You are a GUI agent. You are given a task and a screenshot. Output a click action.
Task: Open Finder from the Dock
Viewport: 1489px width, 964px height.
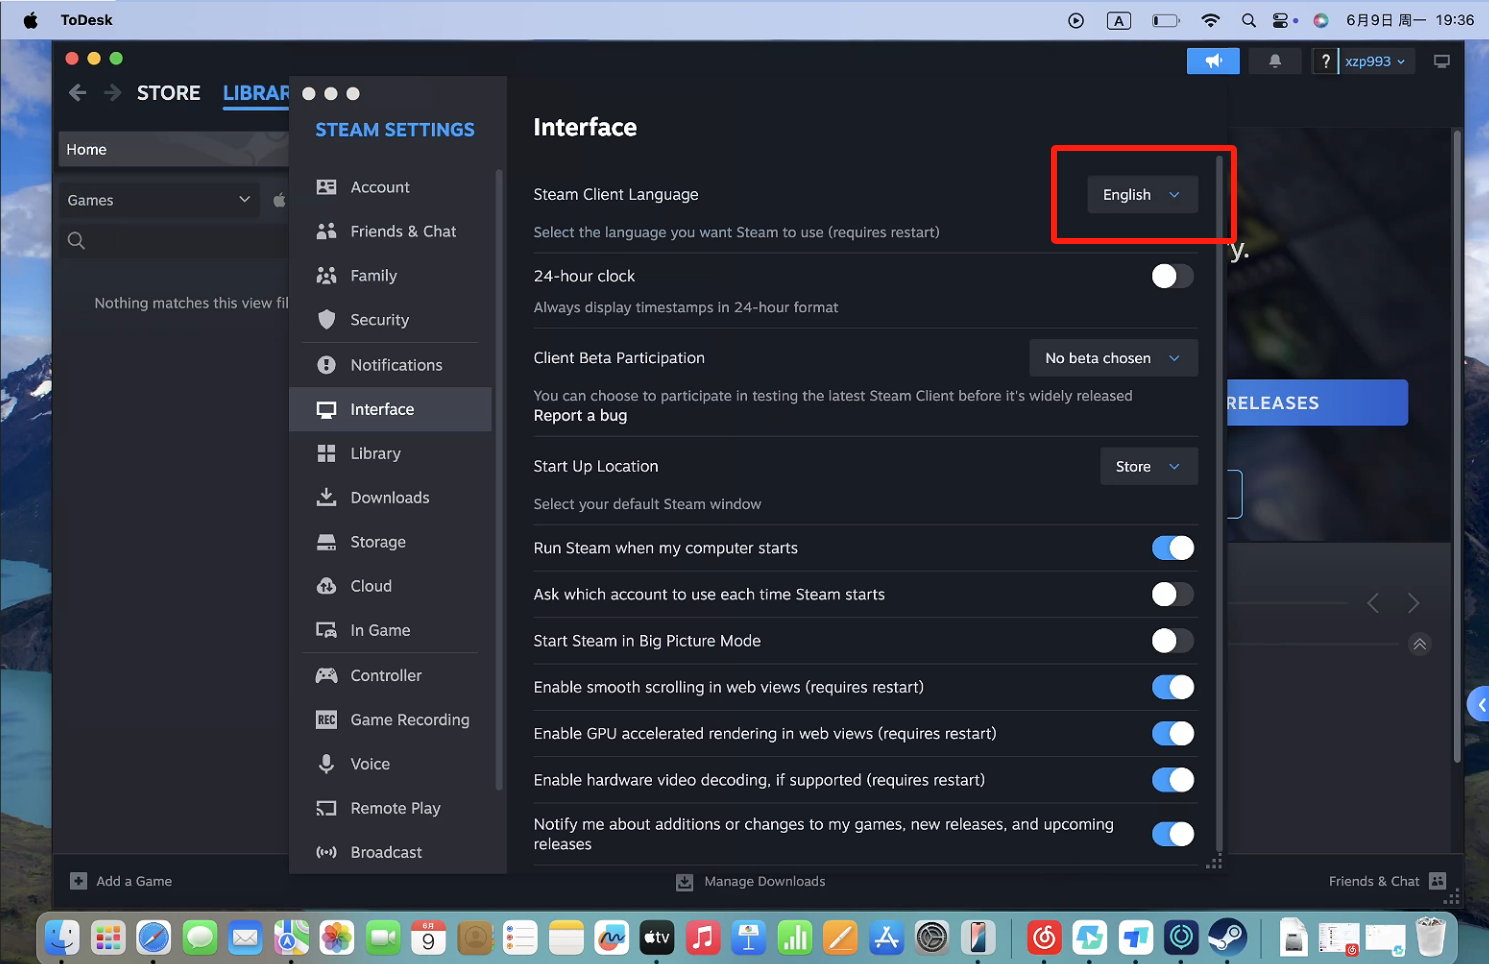click(x=62, y=937)
